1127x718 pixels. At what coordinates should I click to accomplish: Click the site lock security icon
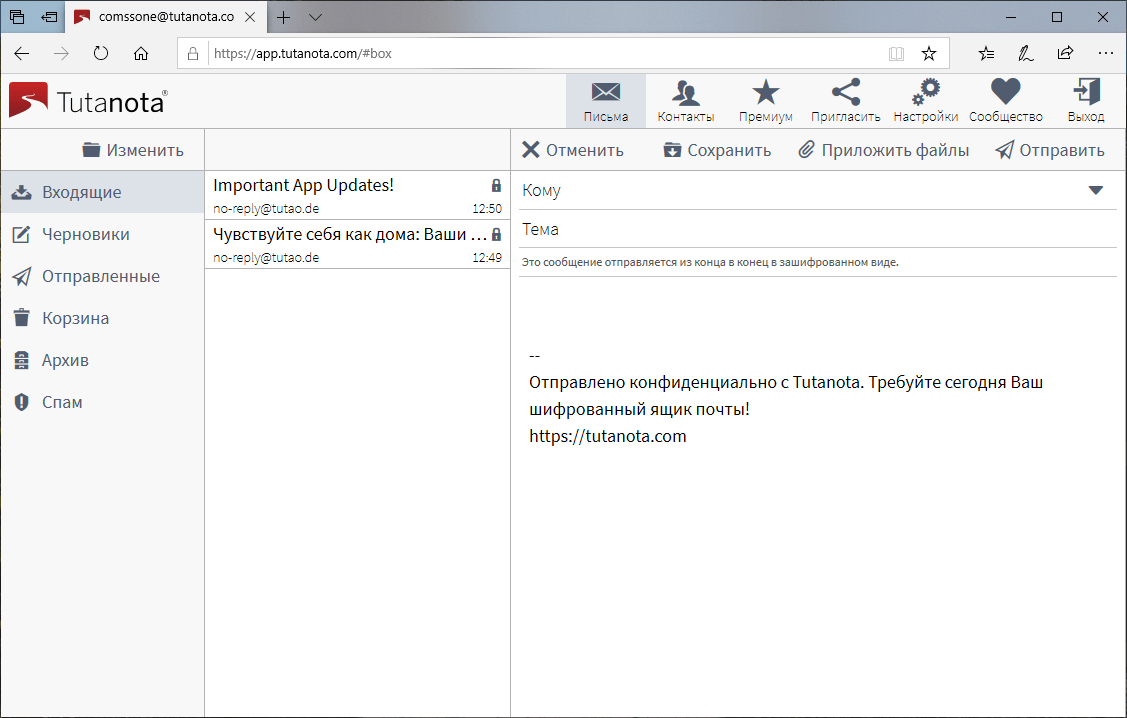(x=193, y=53)
